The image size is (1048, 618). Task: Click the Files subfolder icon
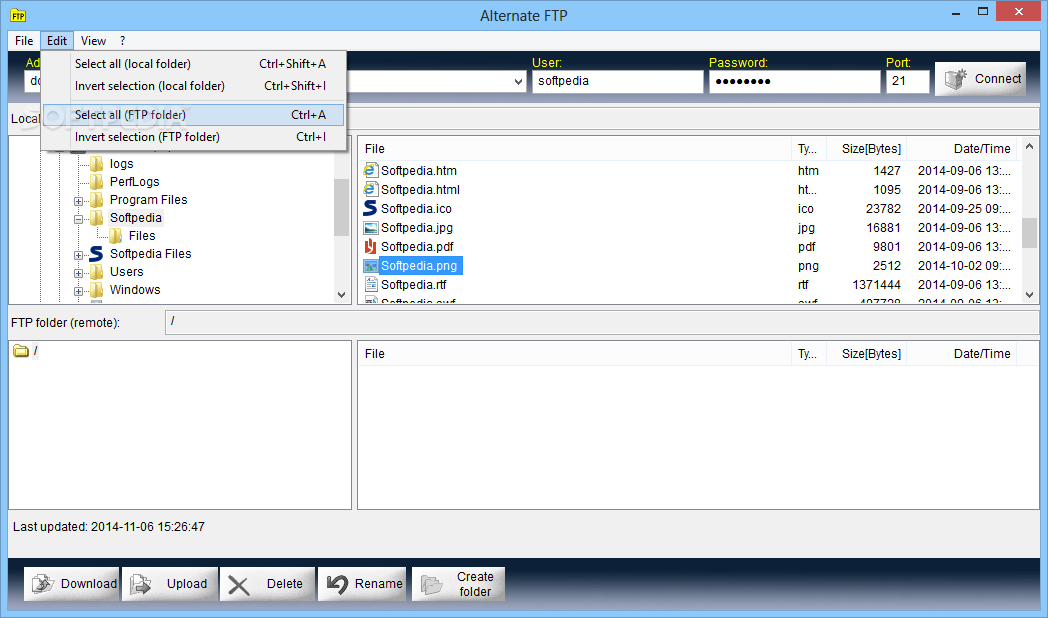pyautogui.click(x=116, y=236)
